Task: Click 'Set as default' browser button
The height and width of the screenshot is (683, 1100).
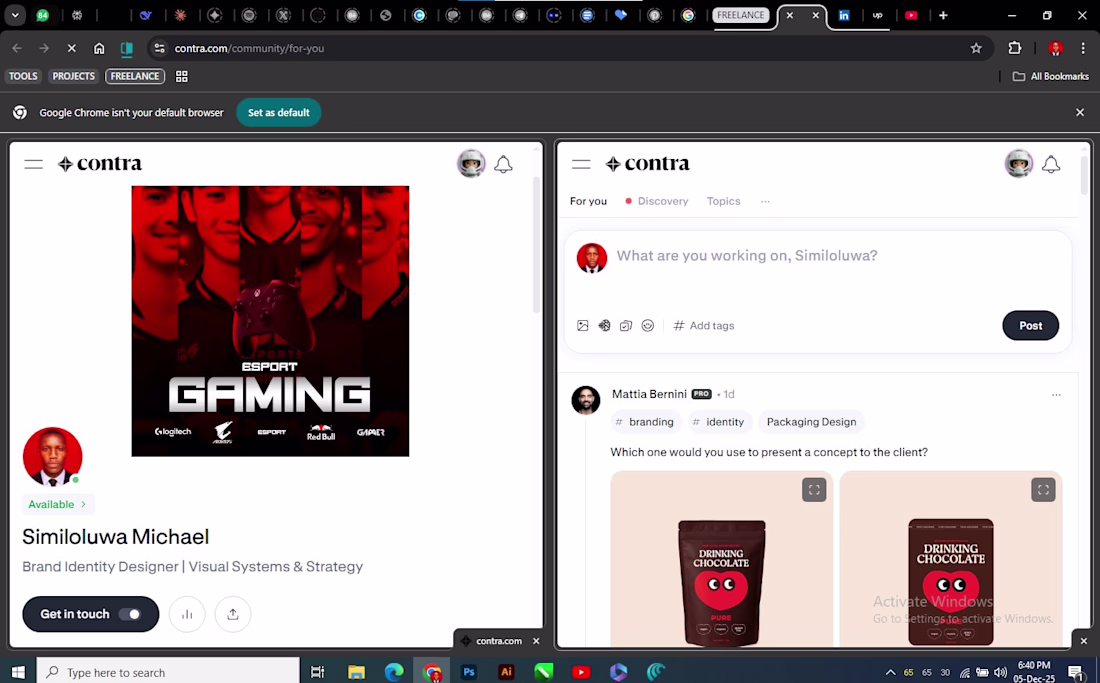Action: [279, 113]
